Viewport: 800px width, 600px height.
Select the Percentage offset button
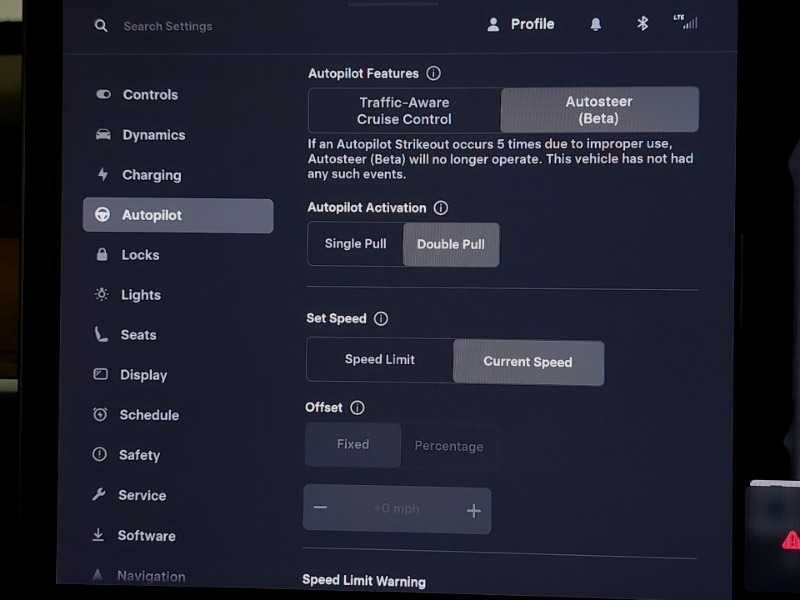(x=449, y=446)
